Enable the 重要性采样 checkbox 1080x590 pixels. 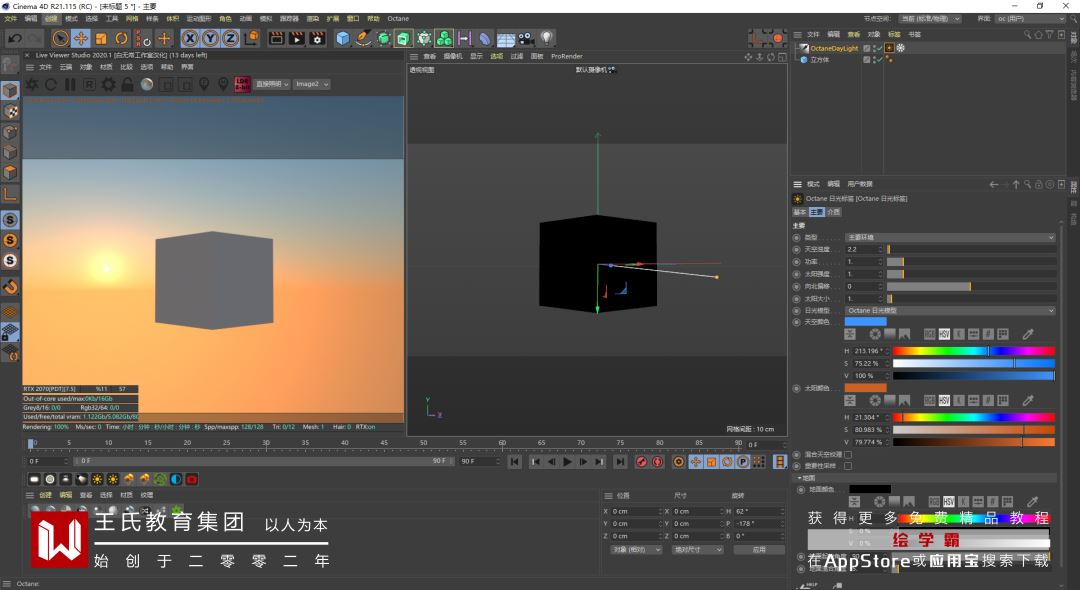(x=848, y=465)
